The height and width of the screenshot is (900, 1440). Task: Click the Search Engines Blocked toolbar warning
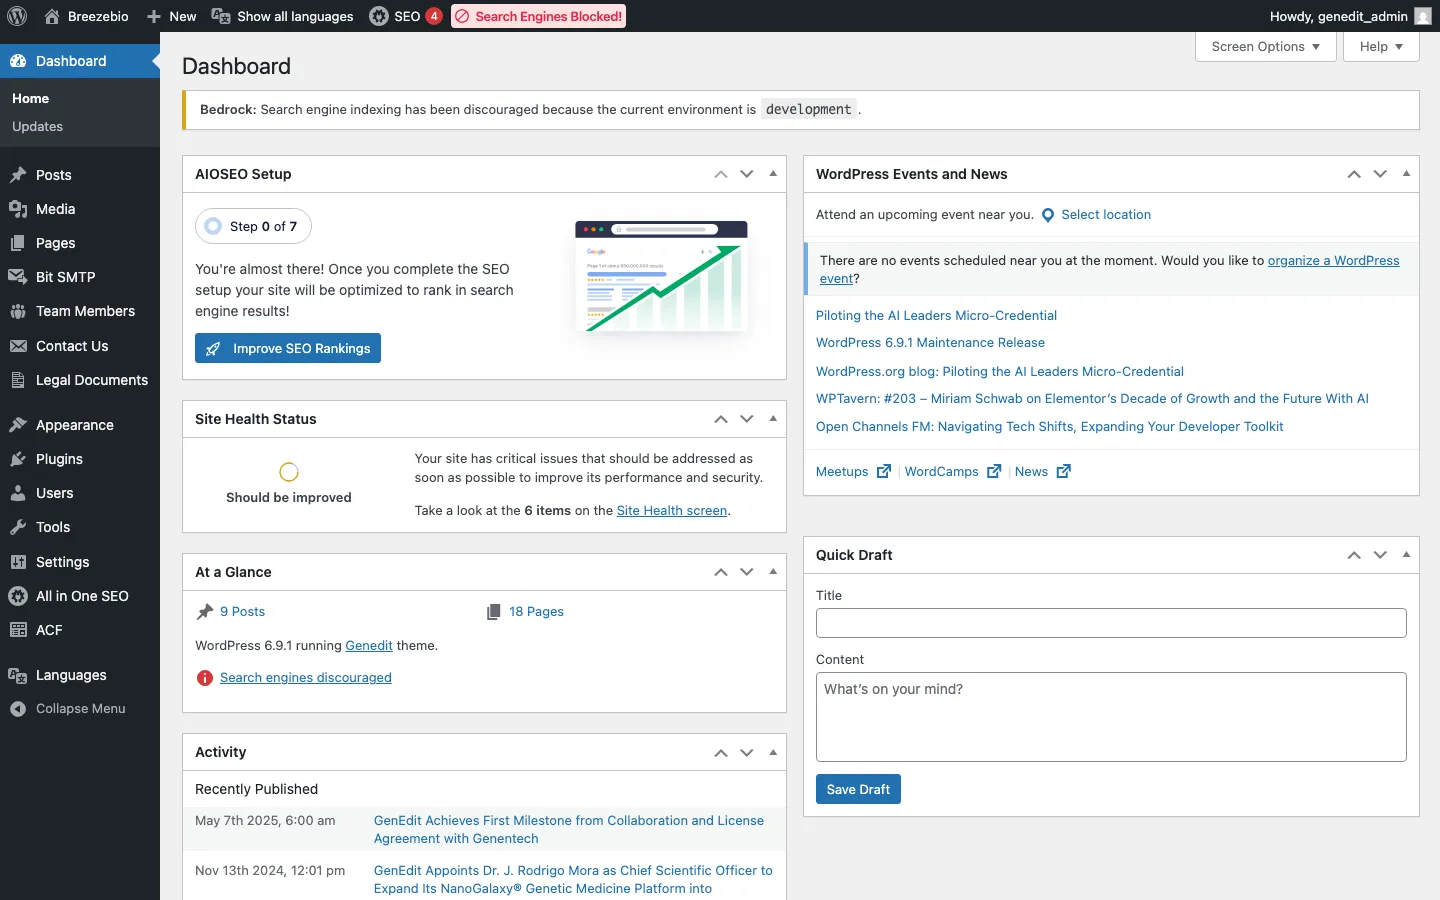pyautogui.click(x=538, y=16)
